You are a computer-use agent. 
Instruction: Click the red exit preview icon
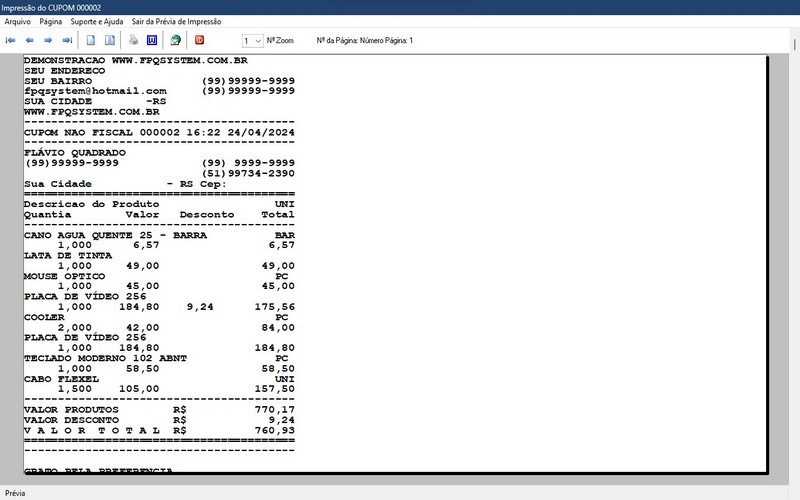(x=200, y=41)
